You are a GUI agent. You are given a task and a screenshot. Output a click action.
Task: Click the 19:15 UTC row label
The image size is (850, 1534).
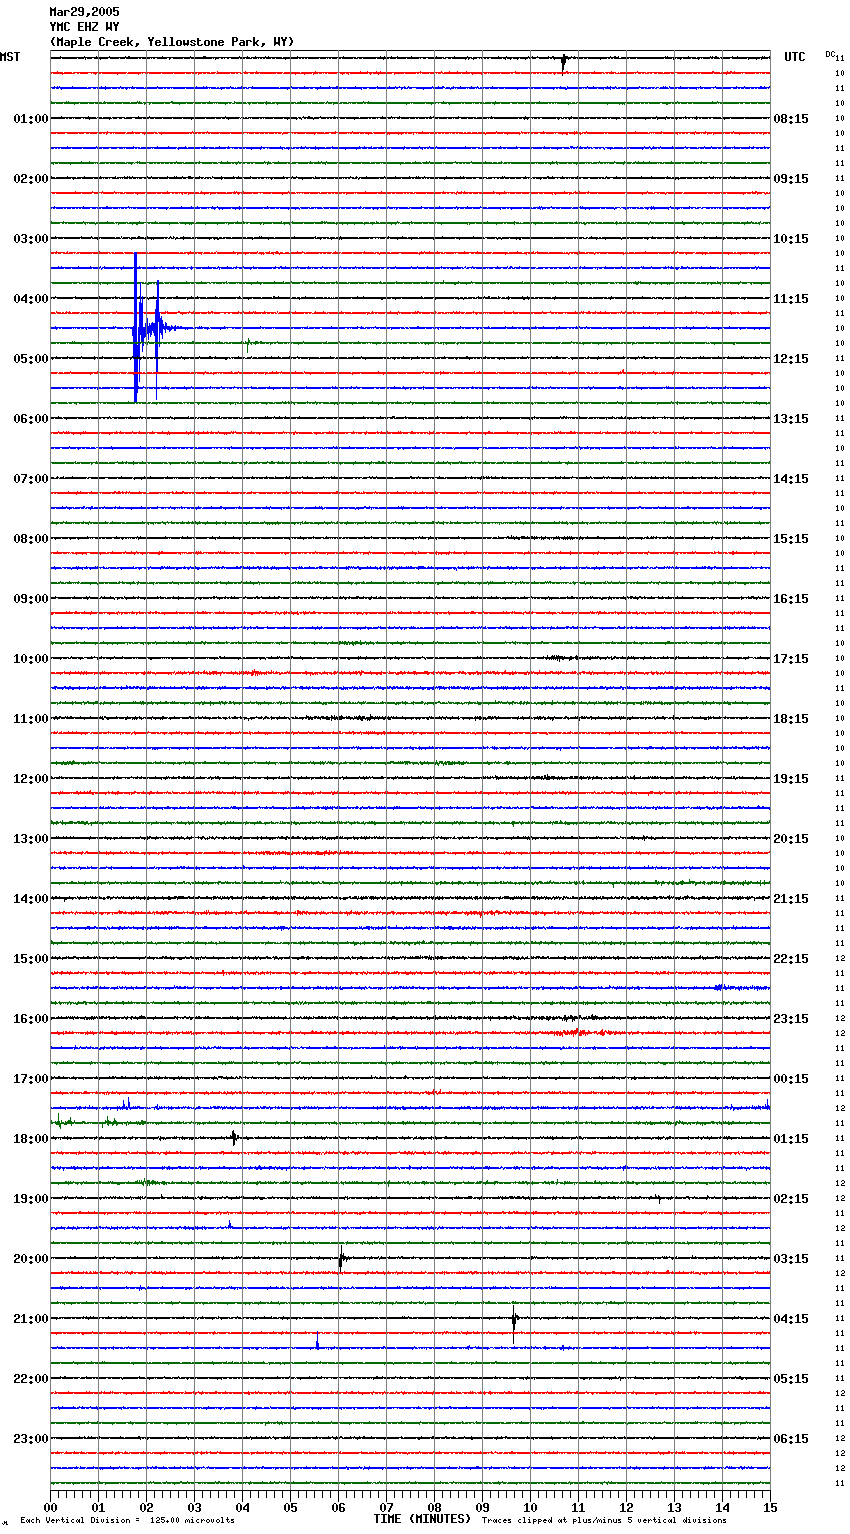(x=791, y=779)
